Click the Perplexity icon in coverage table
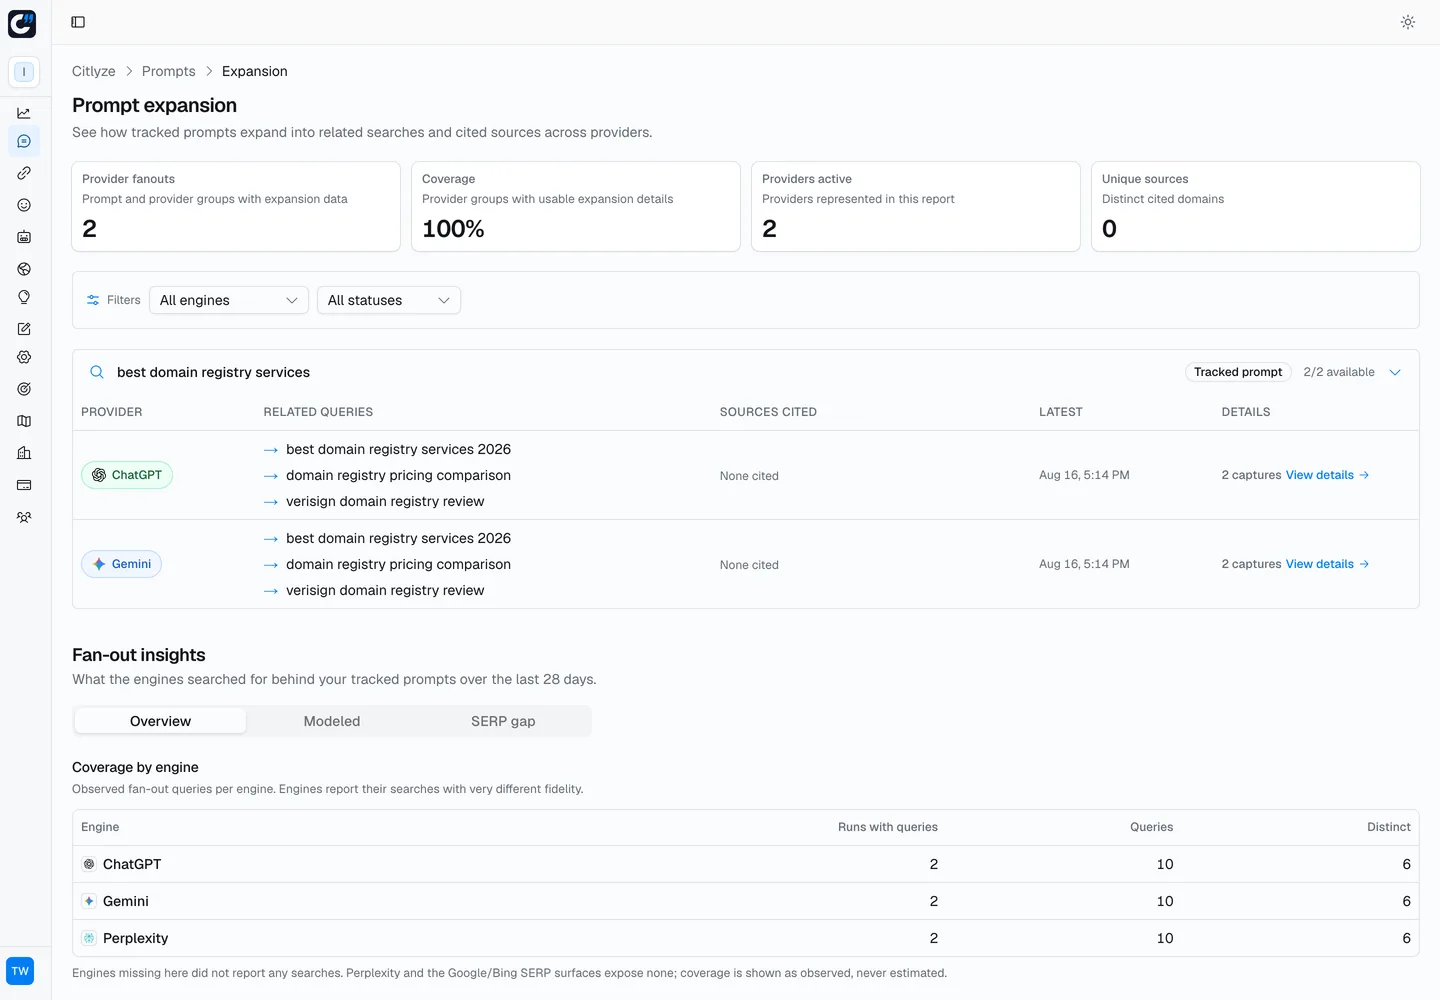Screen dimensions: 1440x1000 coord(89,938)
